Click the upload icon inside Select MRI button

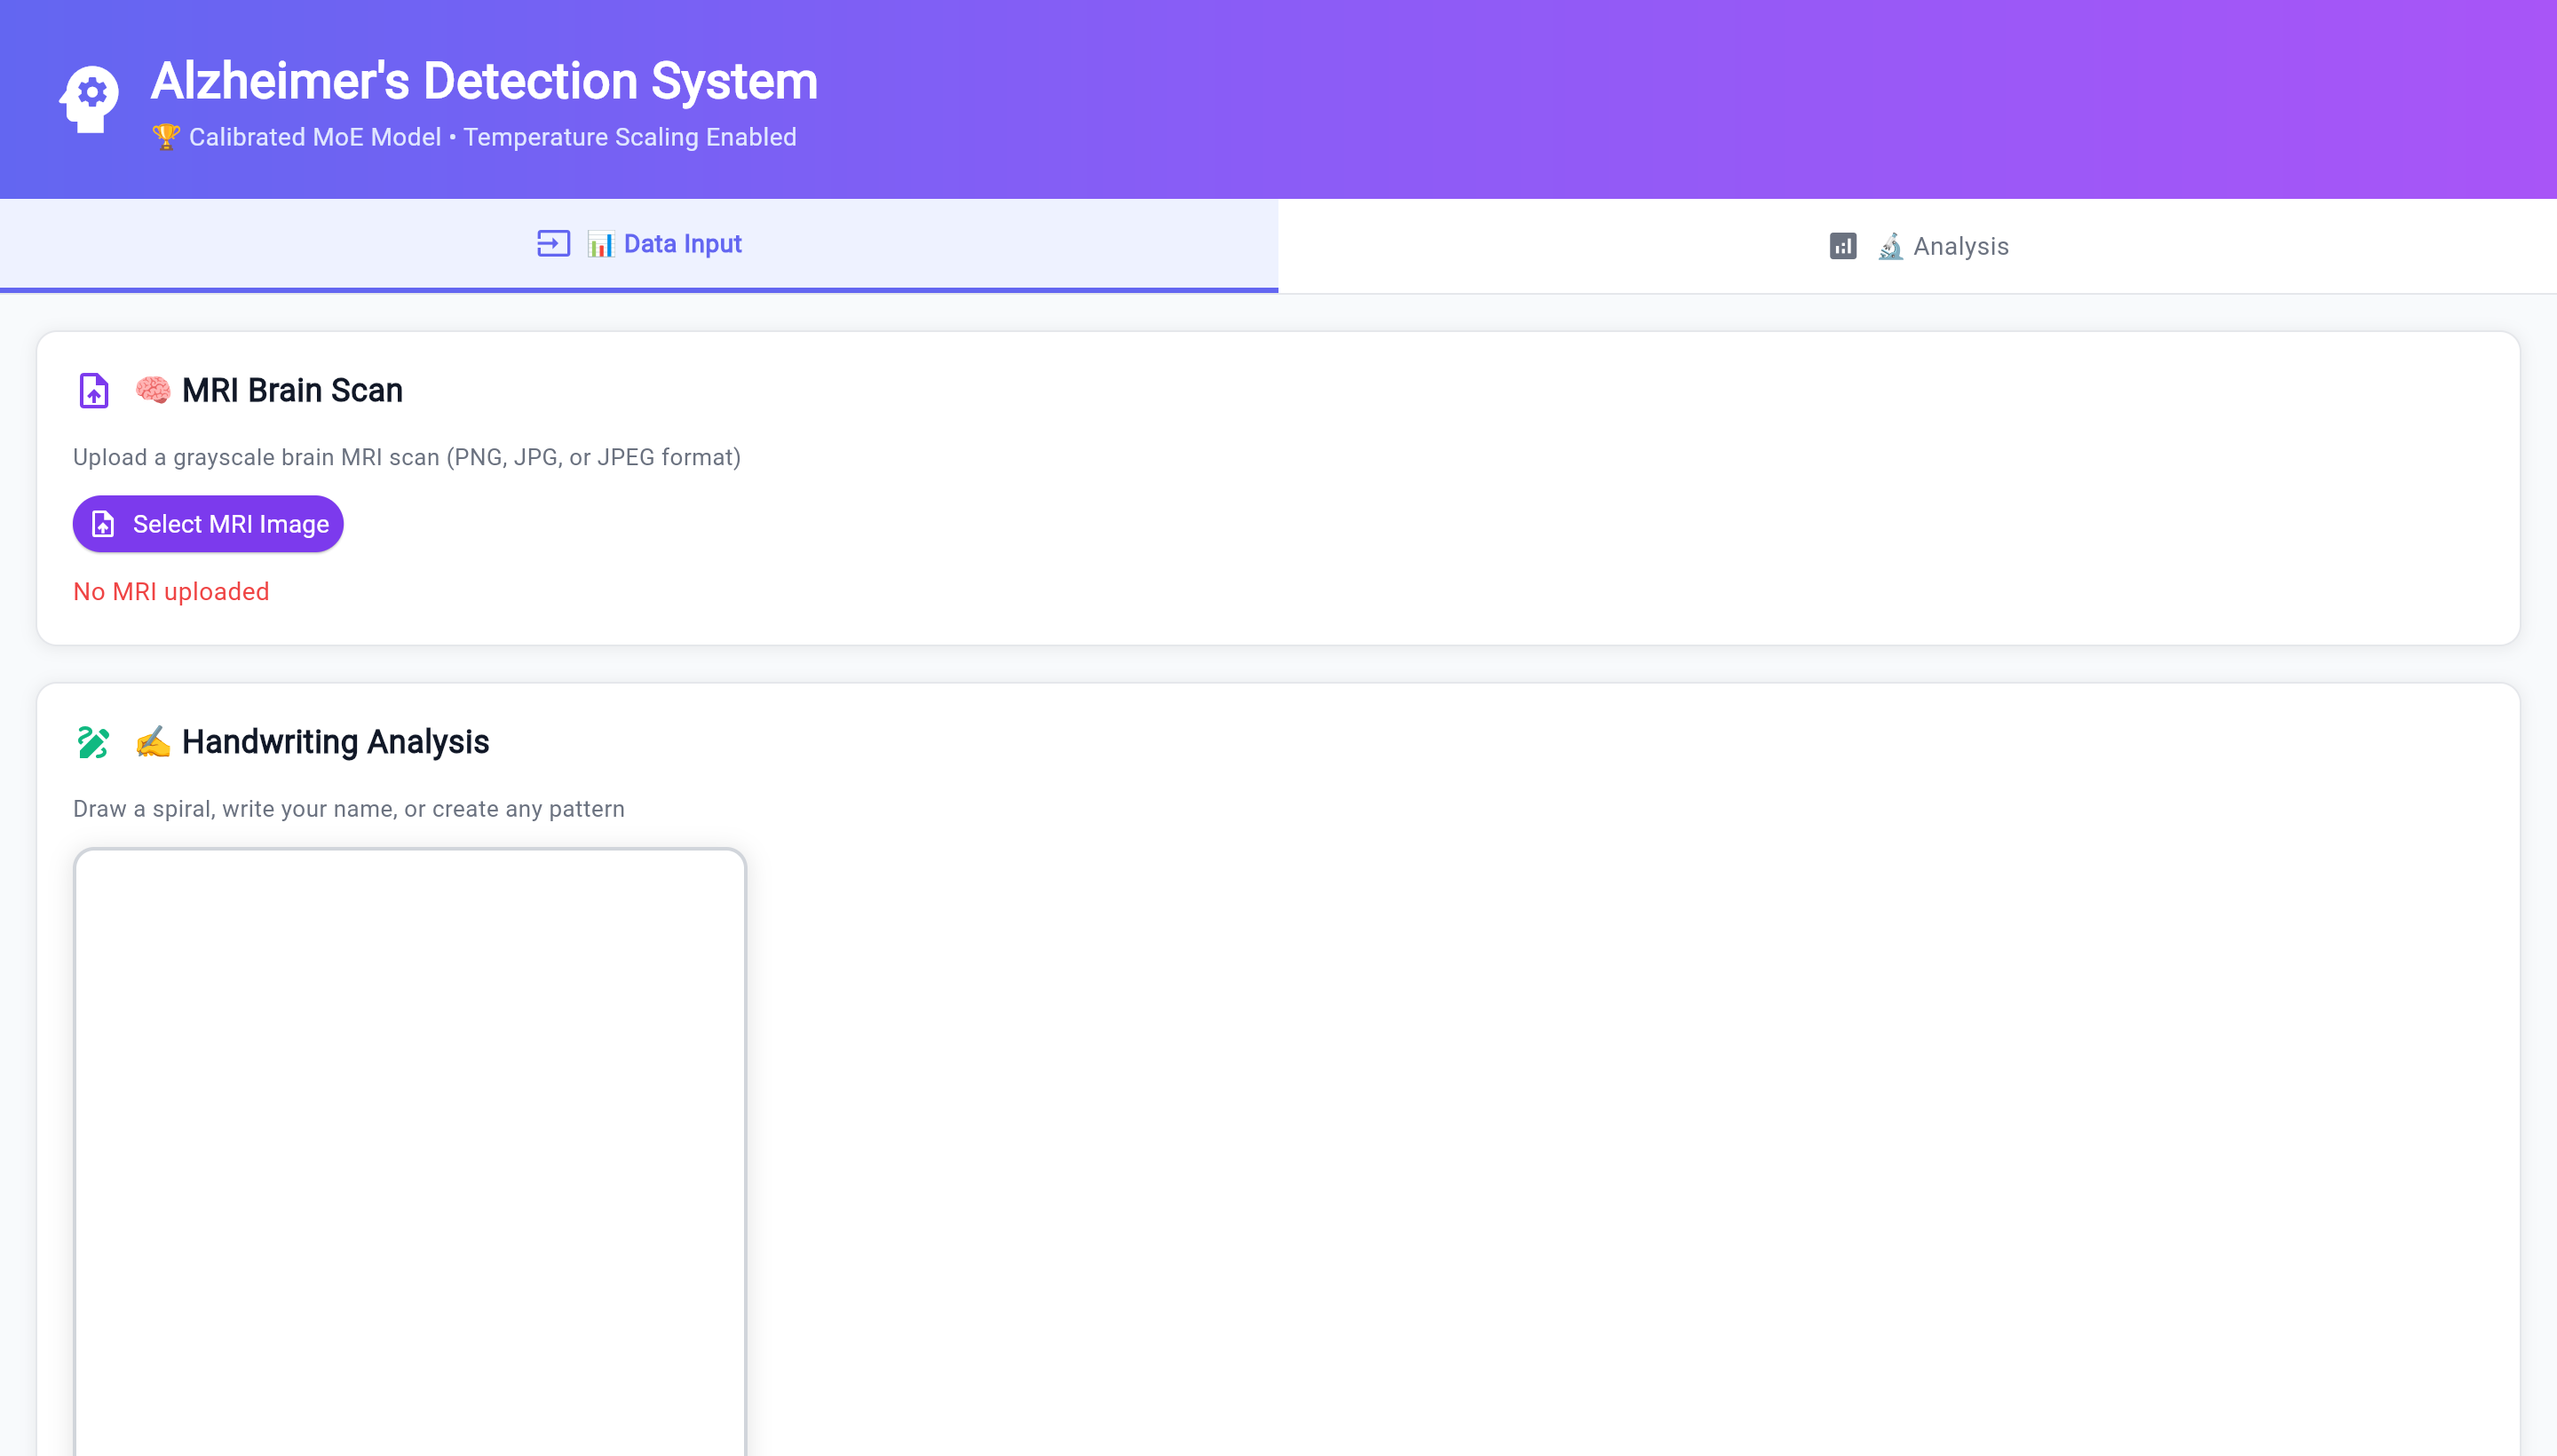click(103, 524)
